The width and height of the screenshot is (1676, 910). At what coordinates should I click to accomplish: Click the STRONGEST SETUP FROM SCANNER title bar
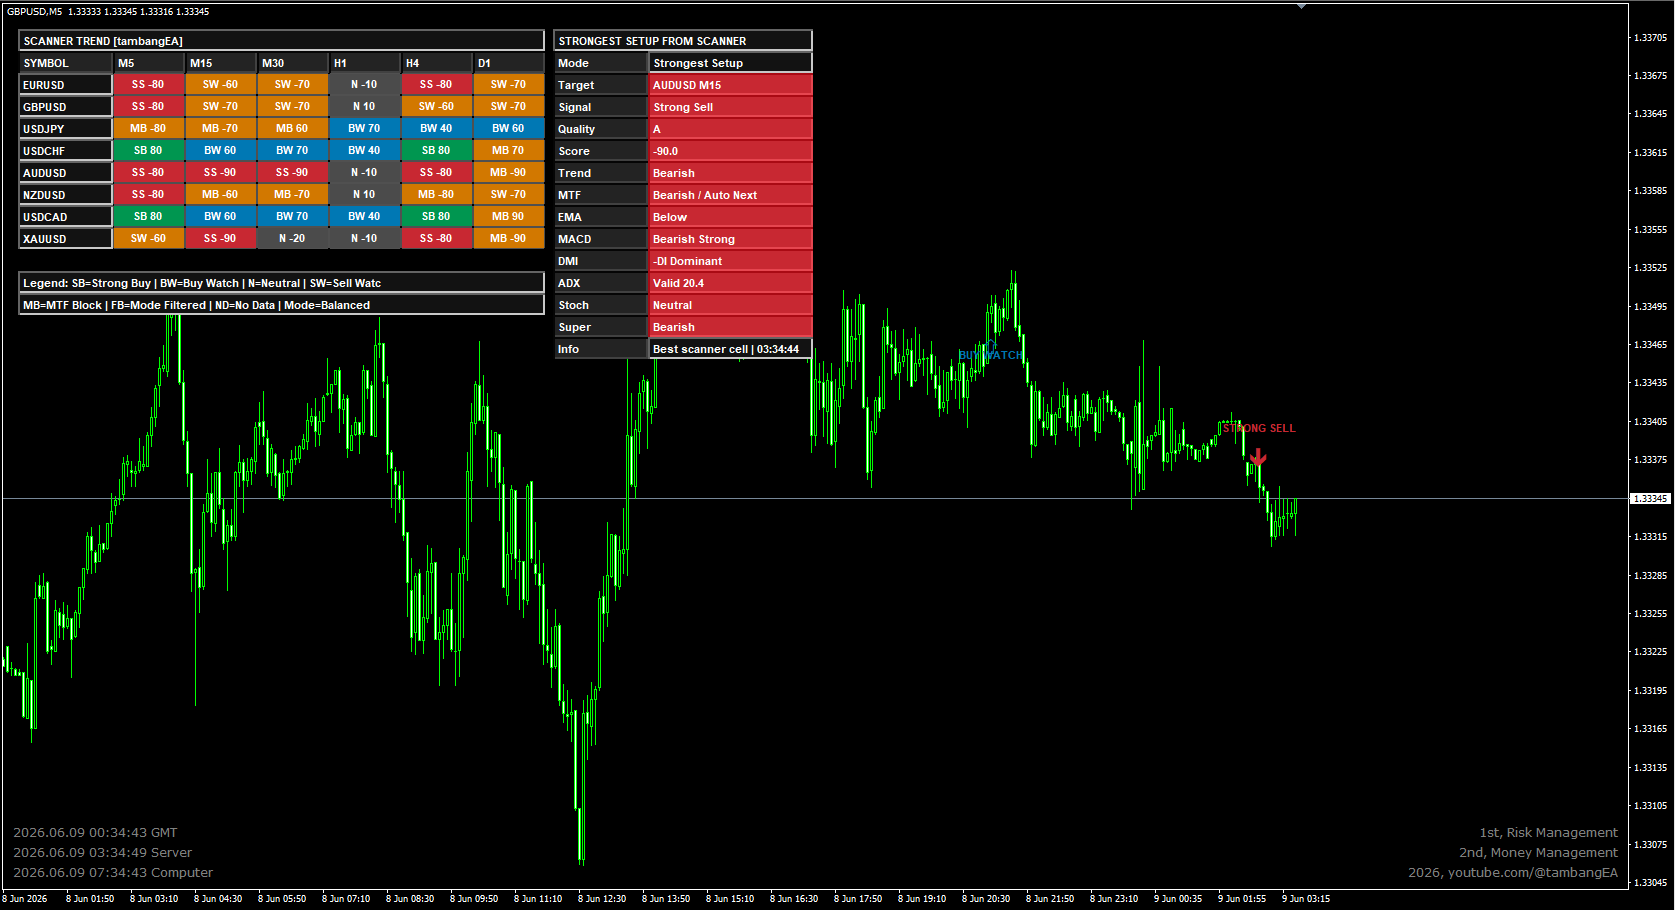click(x=683, y=41)
